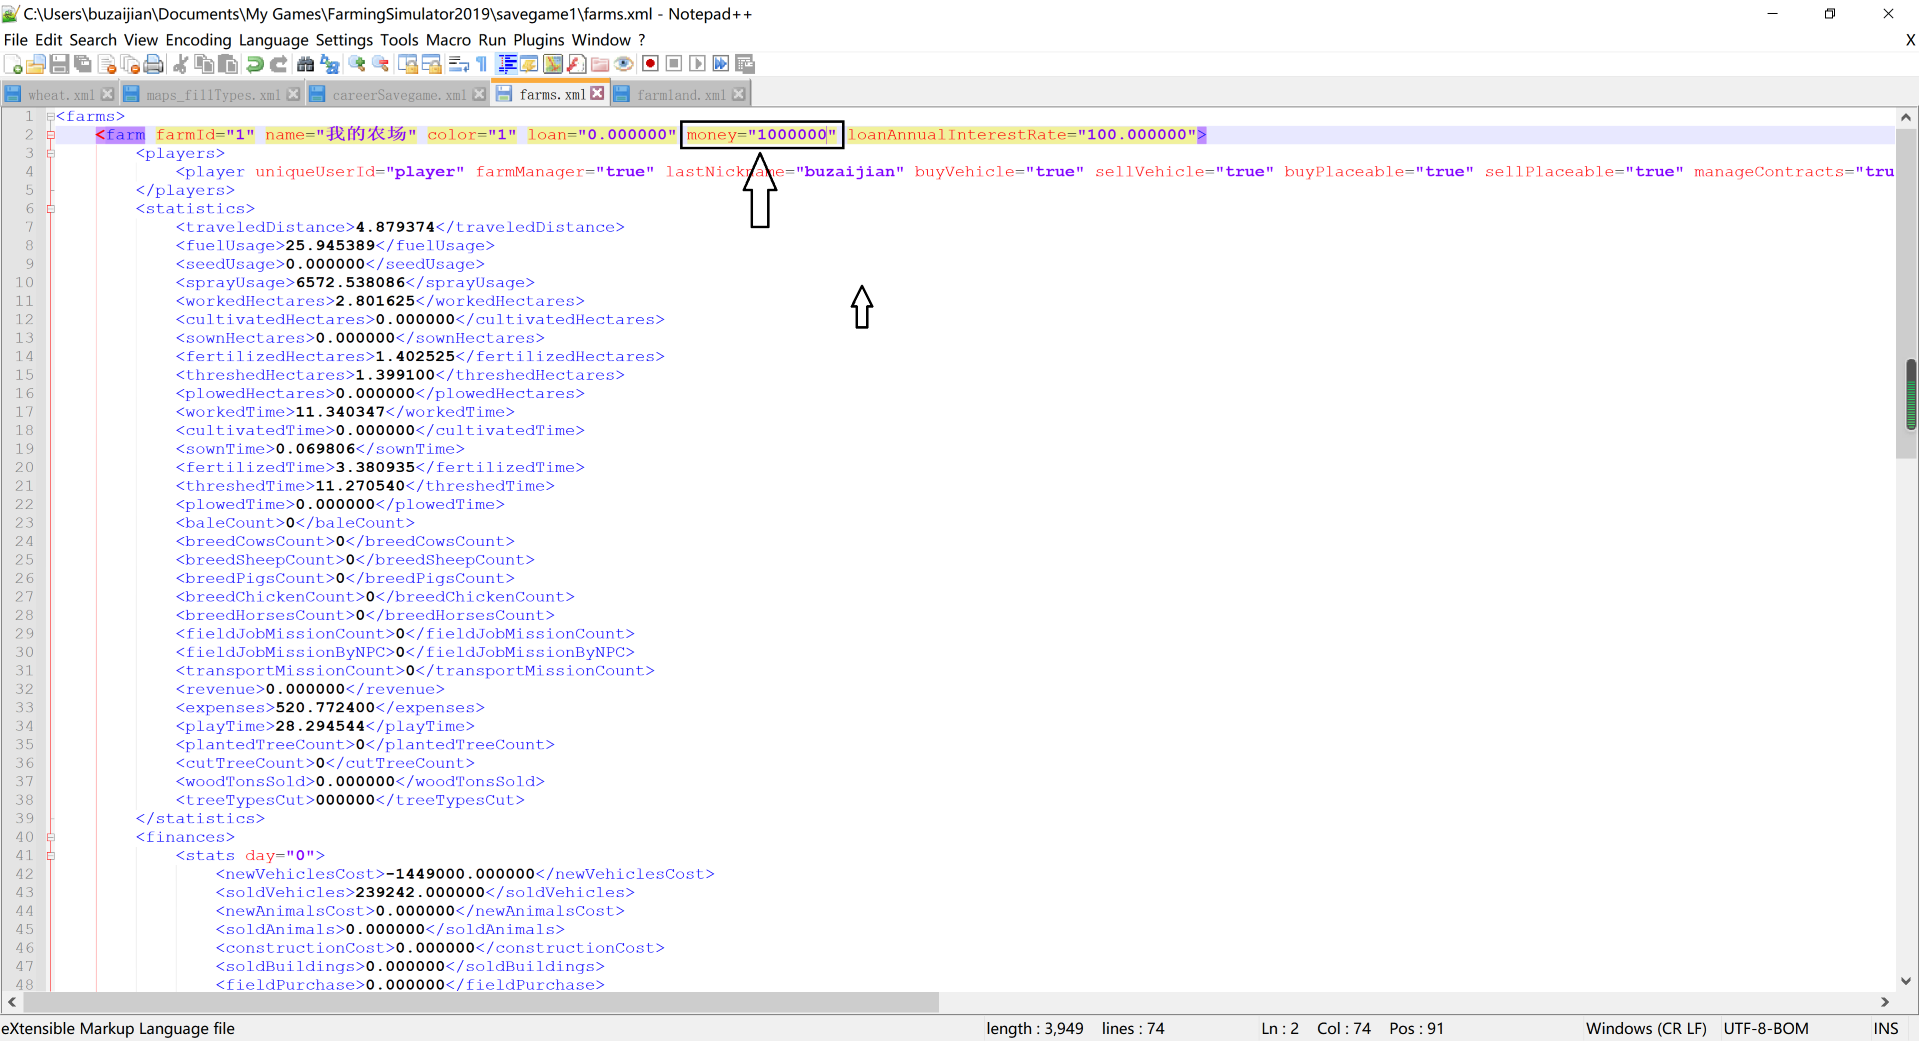Click the Playback macro icon

click(x=697, y=64)
